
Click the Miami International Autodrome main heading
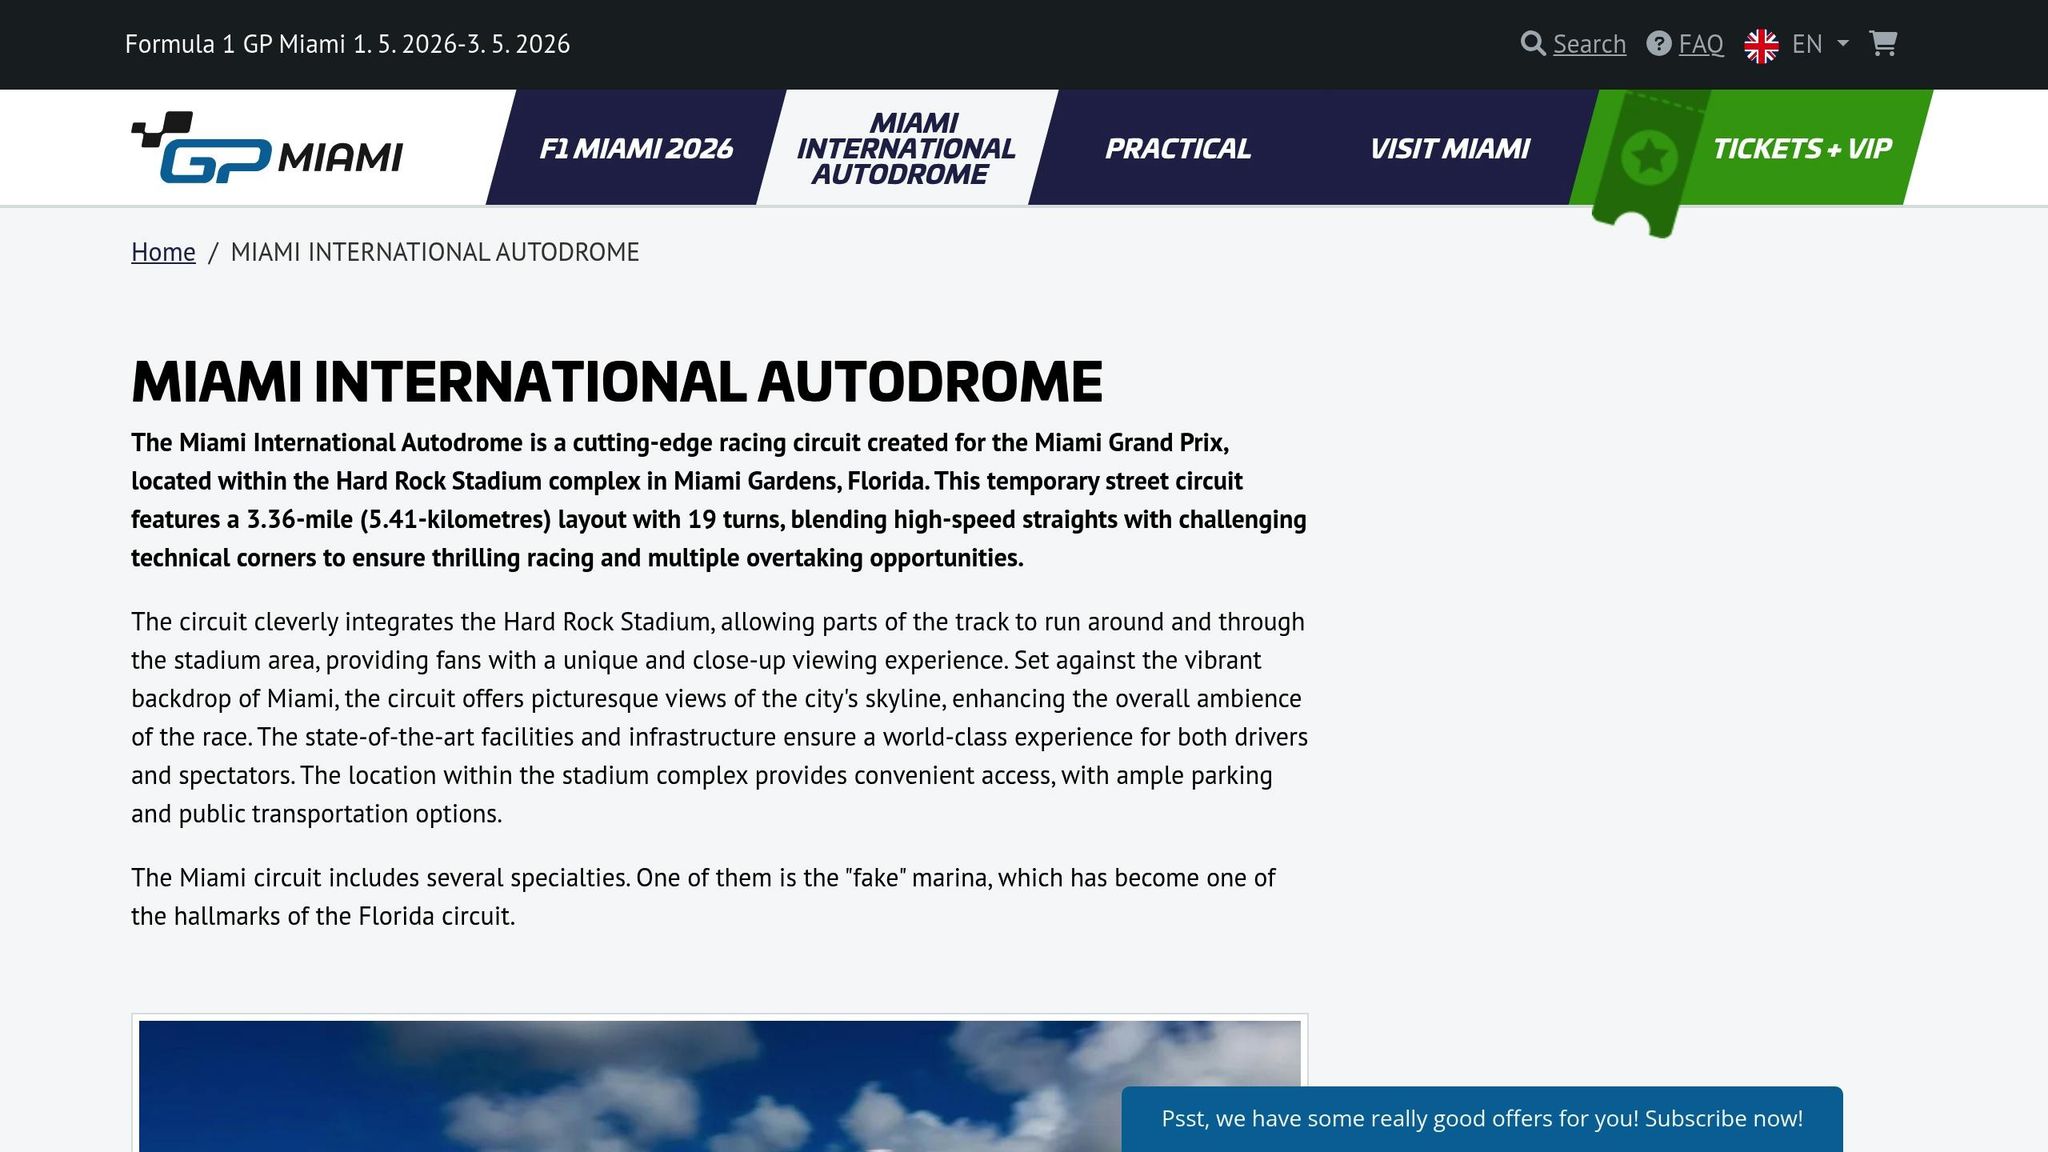click(617, 381)
